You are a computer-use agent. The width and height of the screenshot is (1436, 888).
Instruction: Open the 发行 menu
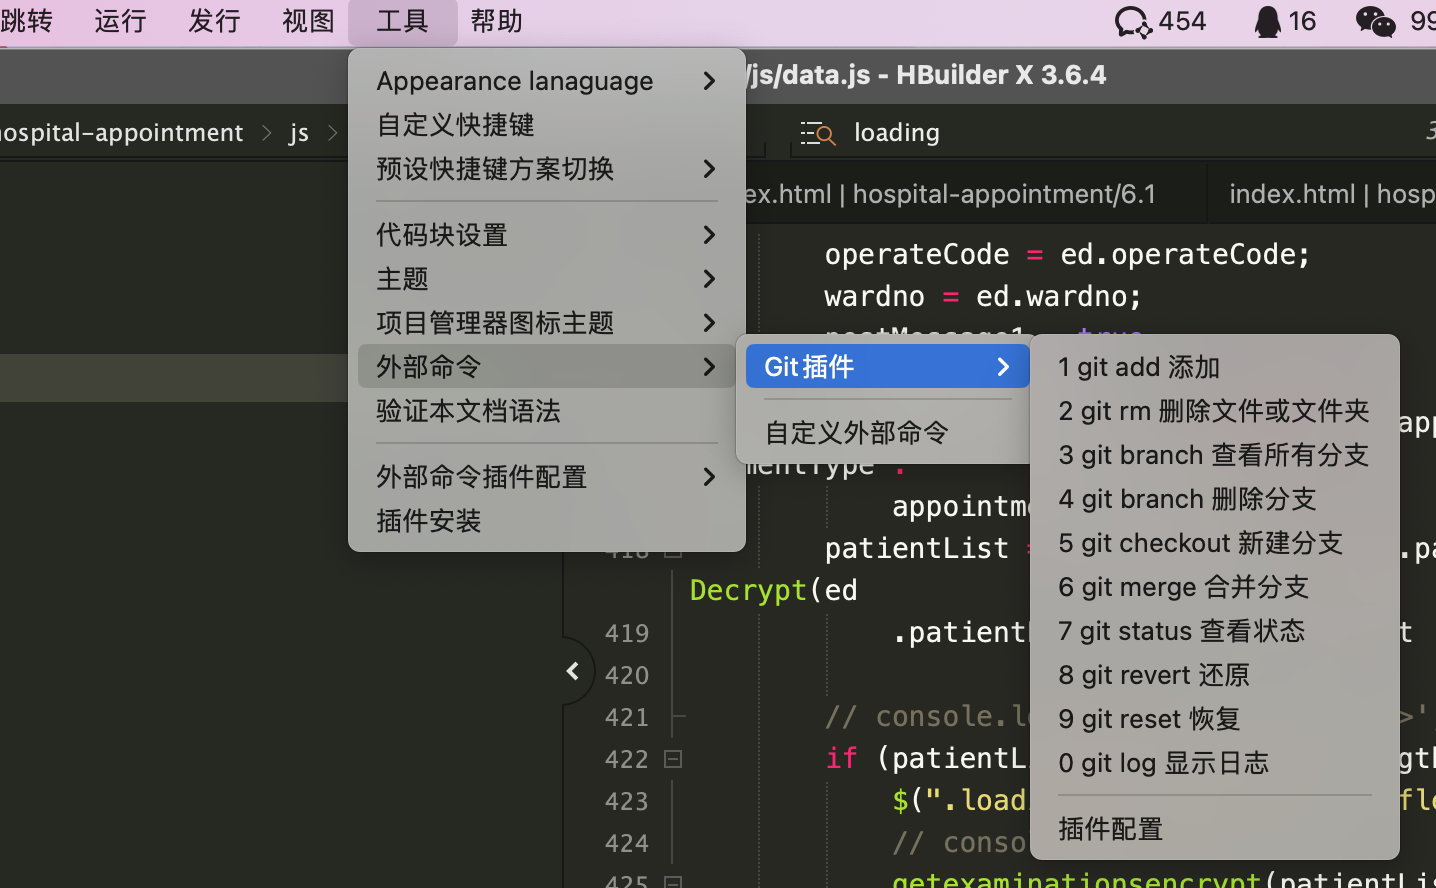[x=214, y=21]
